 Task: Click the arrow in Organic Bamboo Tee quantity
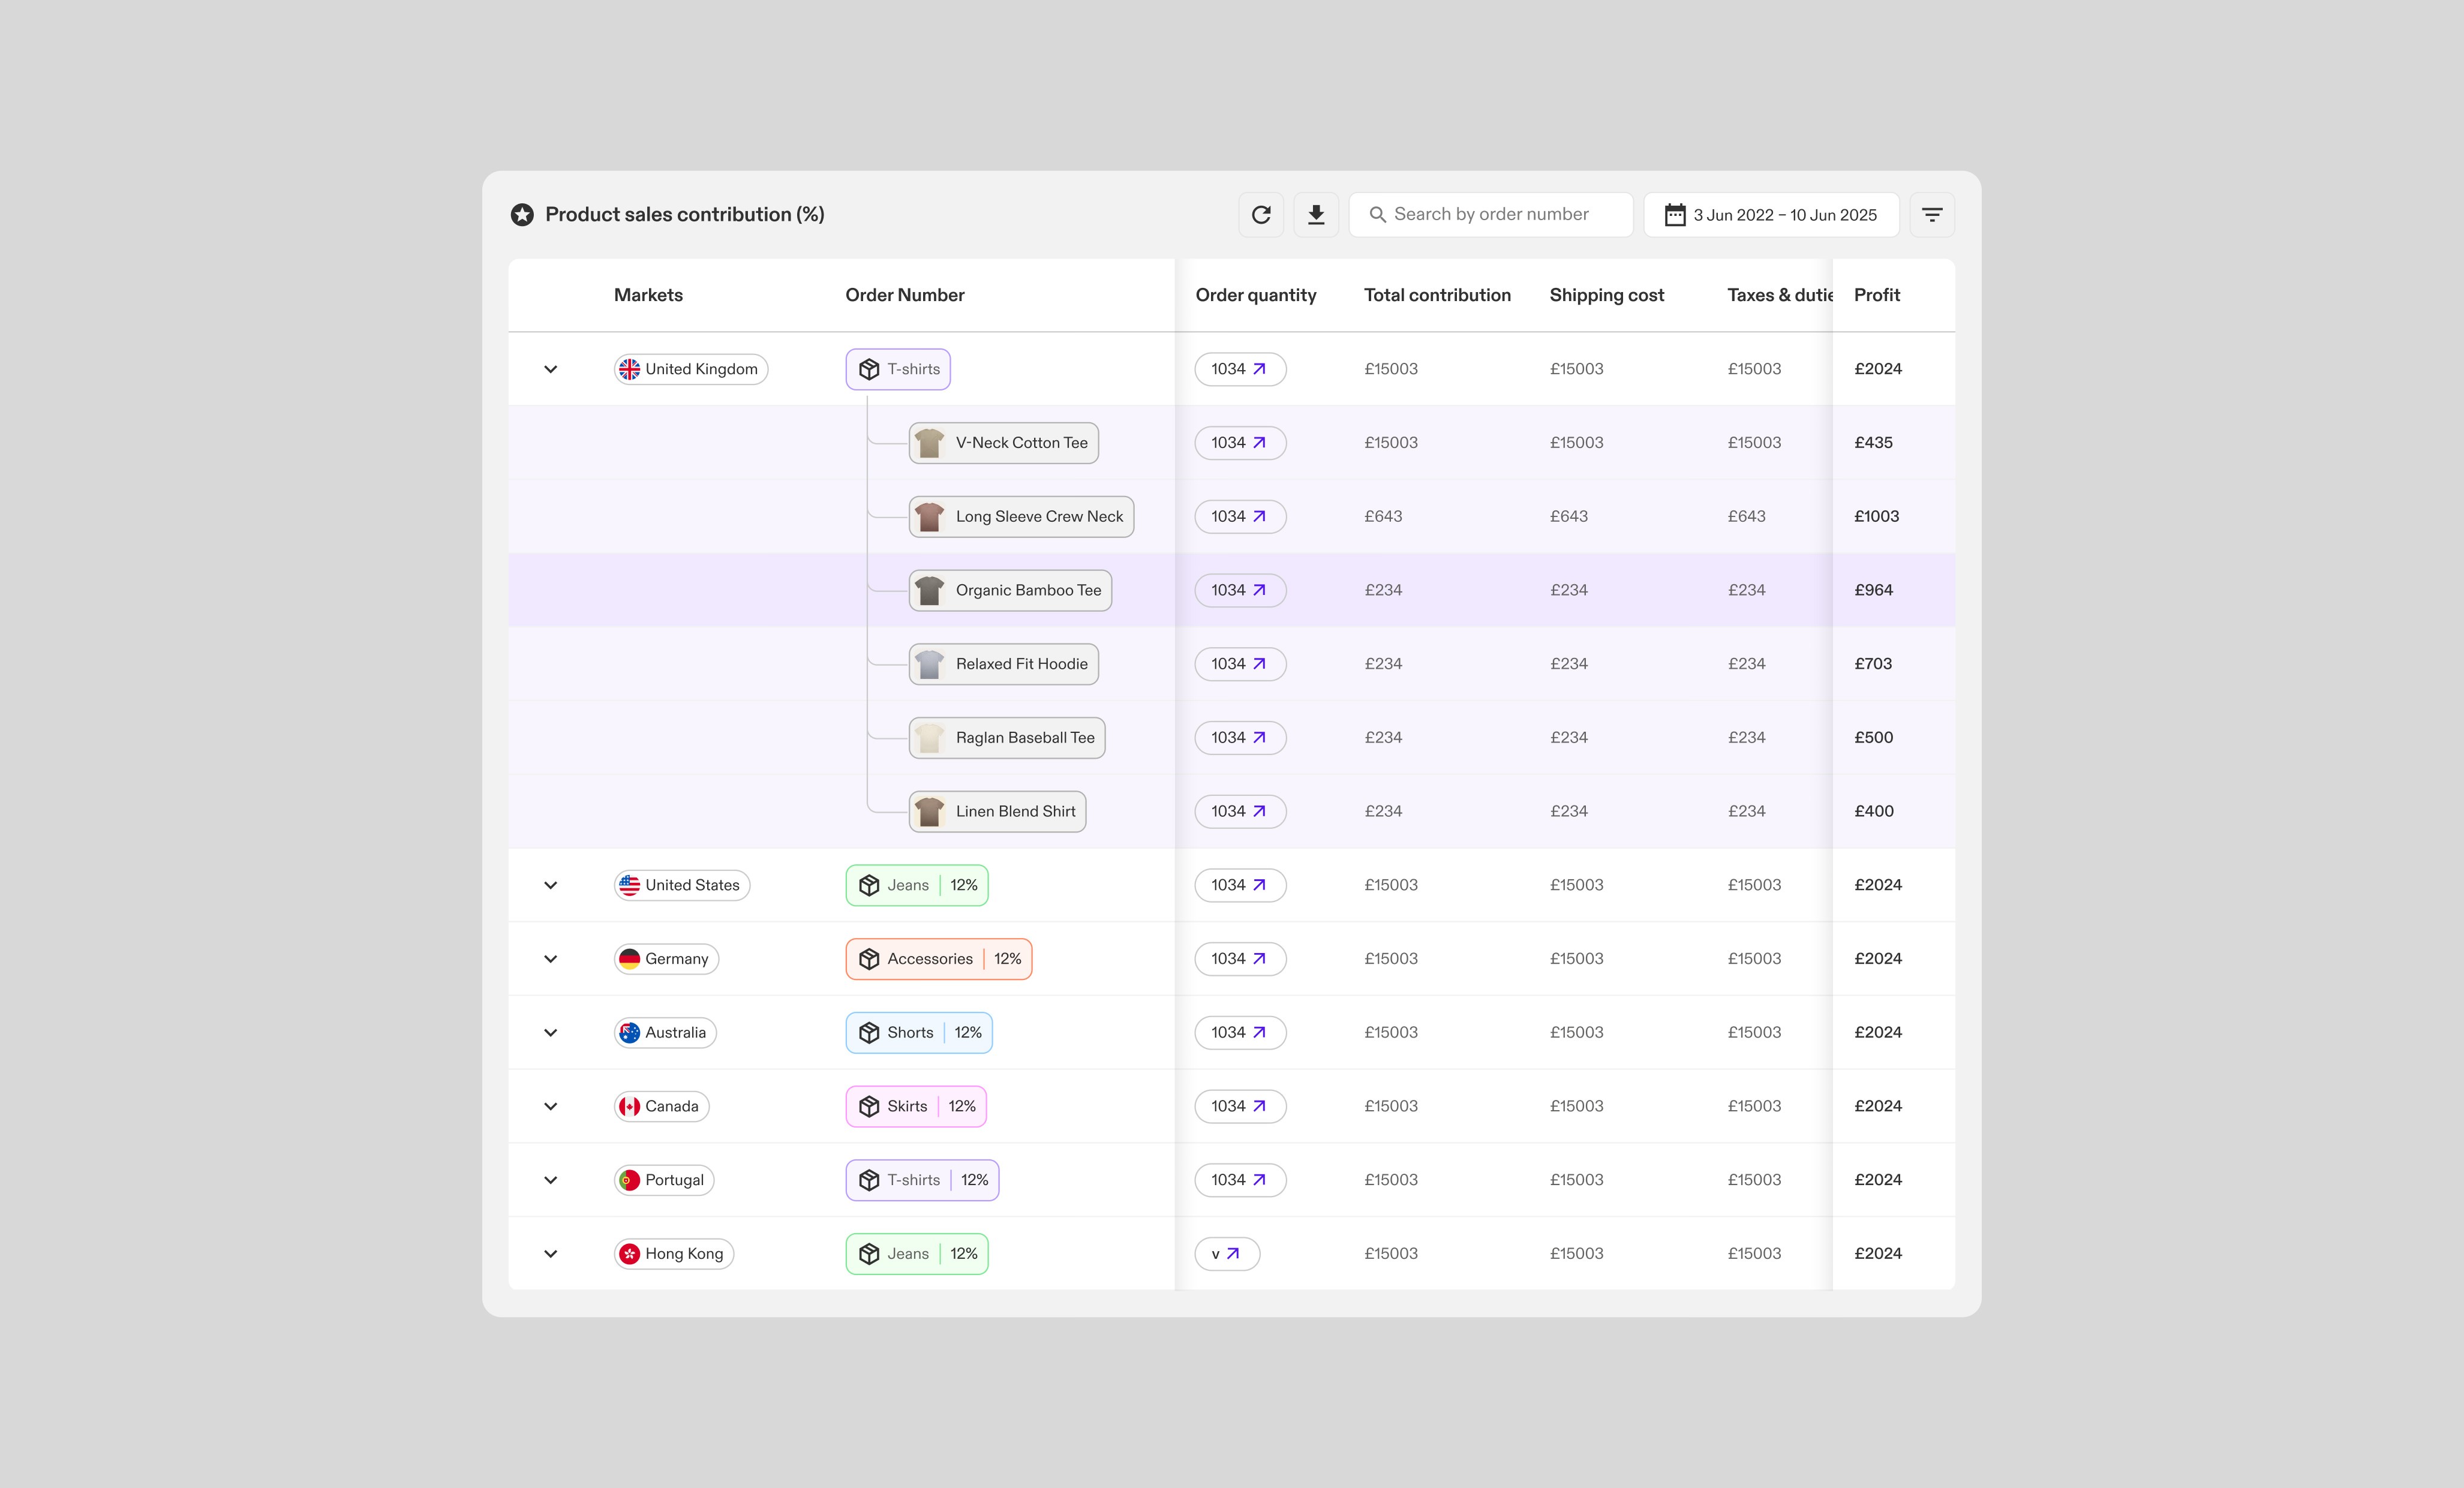1260,590
